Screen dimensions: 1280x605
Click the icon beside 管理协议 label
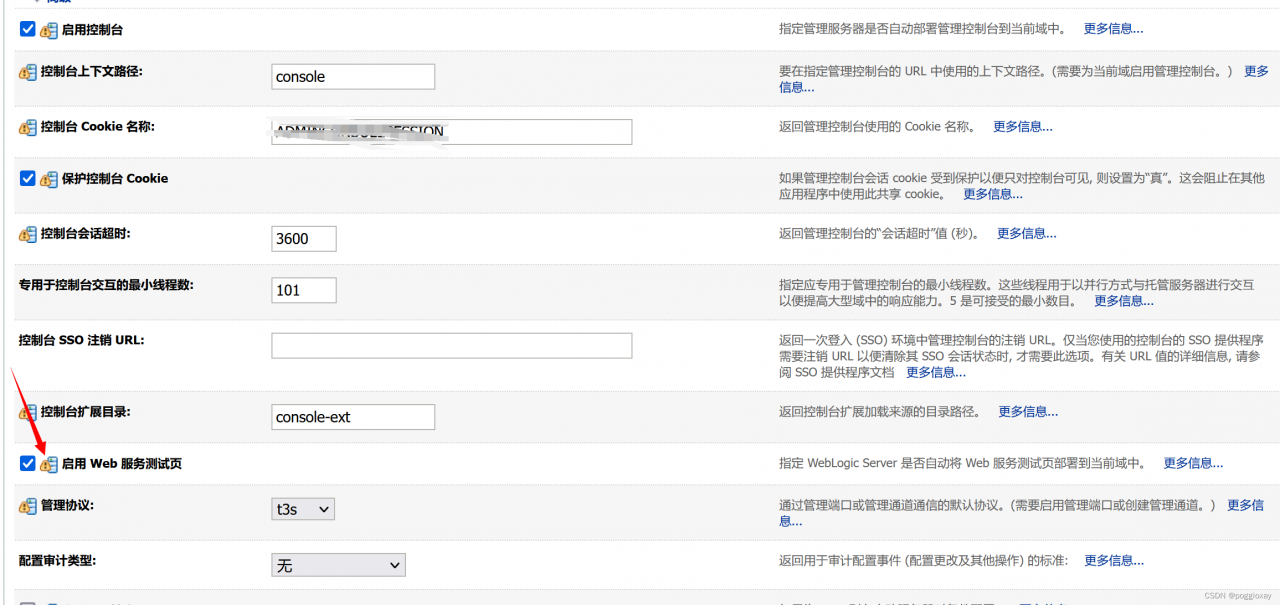click(28, 506)
